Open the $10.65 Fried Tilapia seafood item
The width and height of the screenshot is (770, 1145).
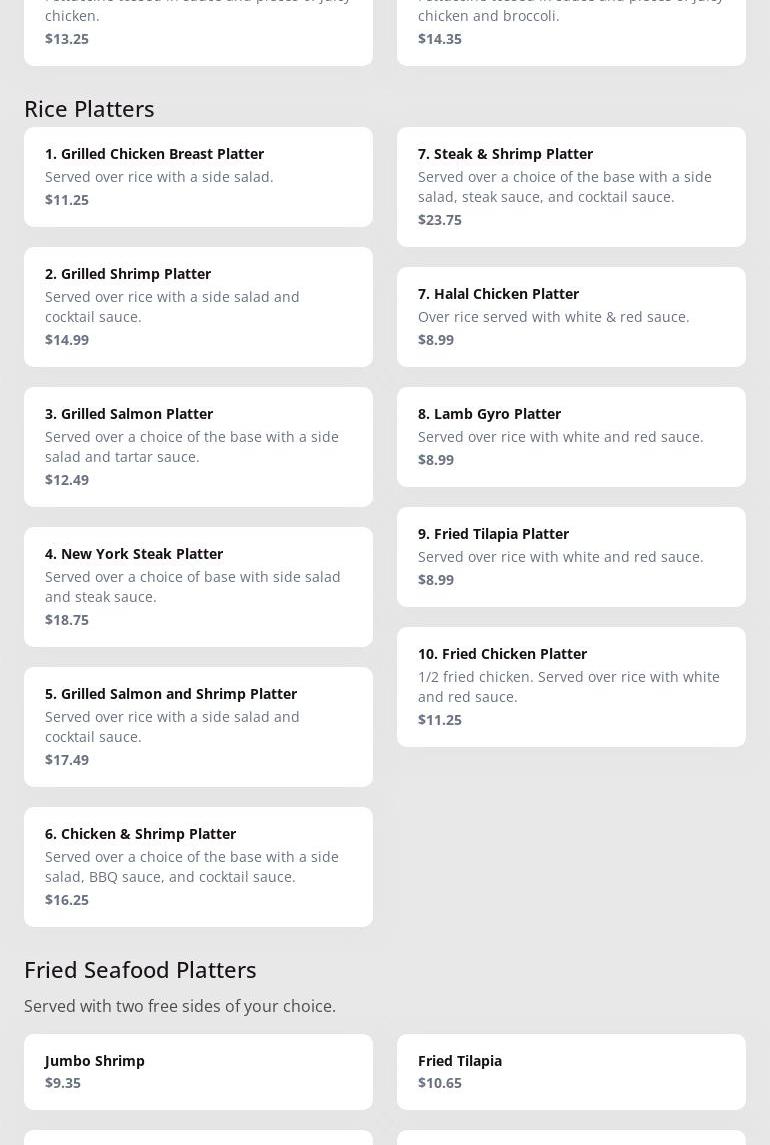click(x=571, y=1071)
